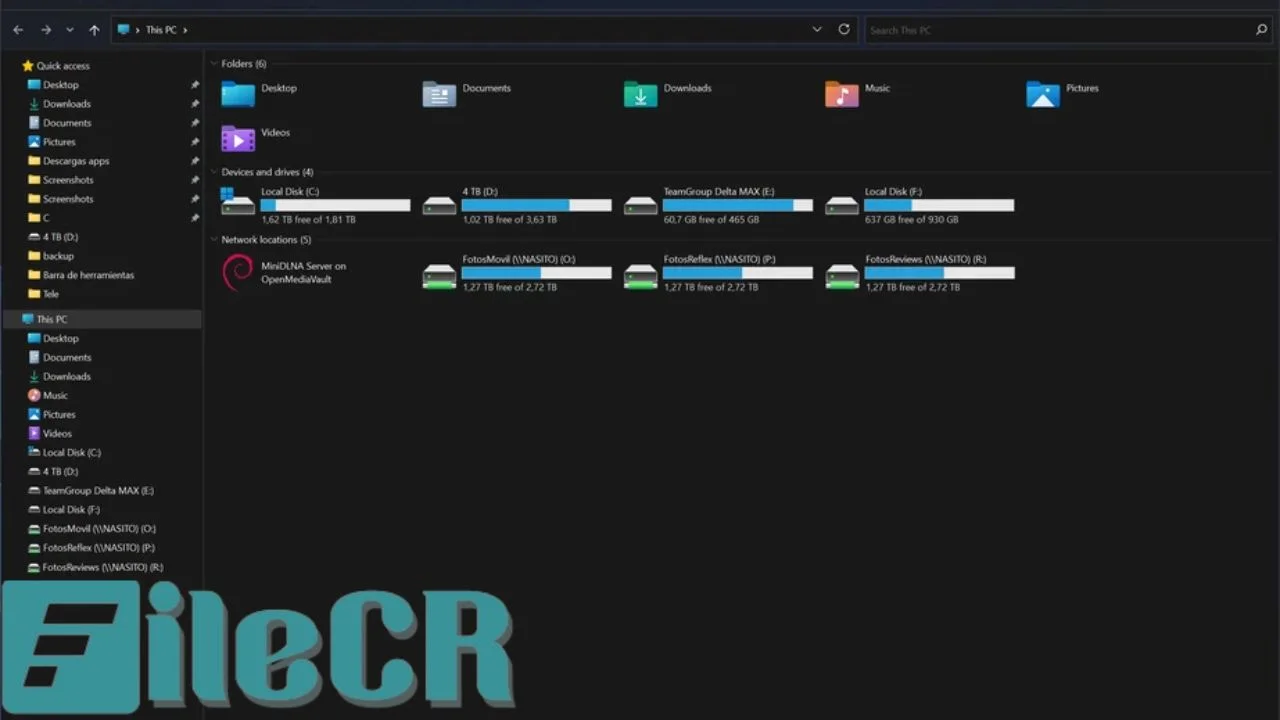Collapse the Devices and drives group

click(214, 172)
